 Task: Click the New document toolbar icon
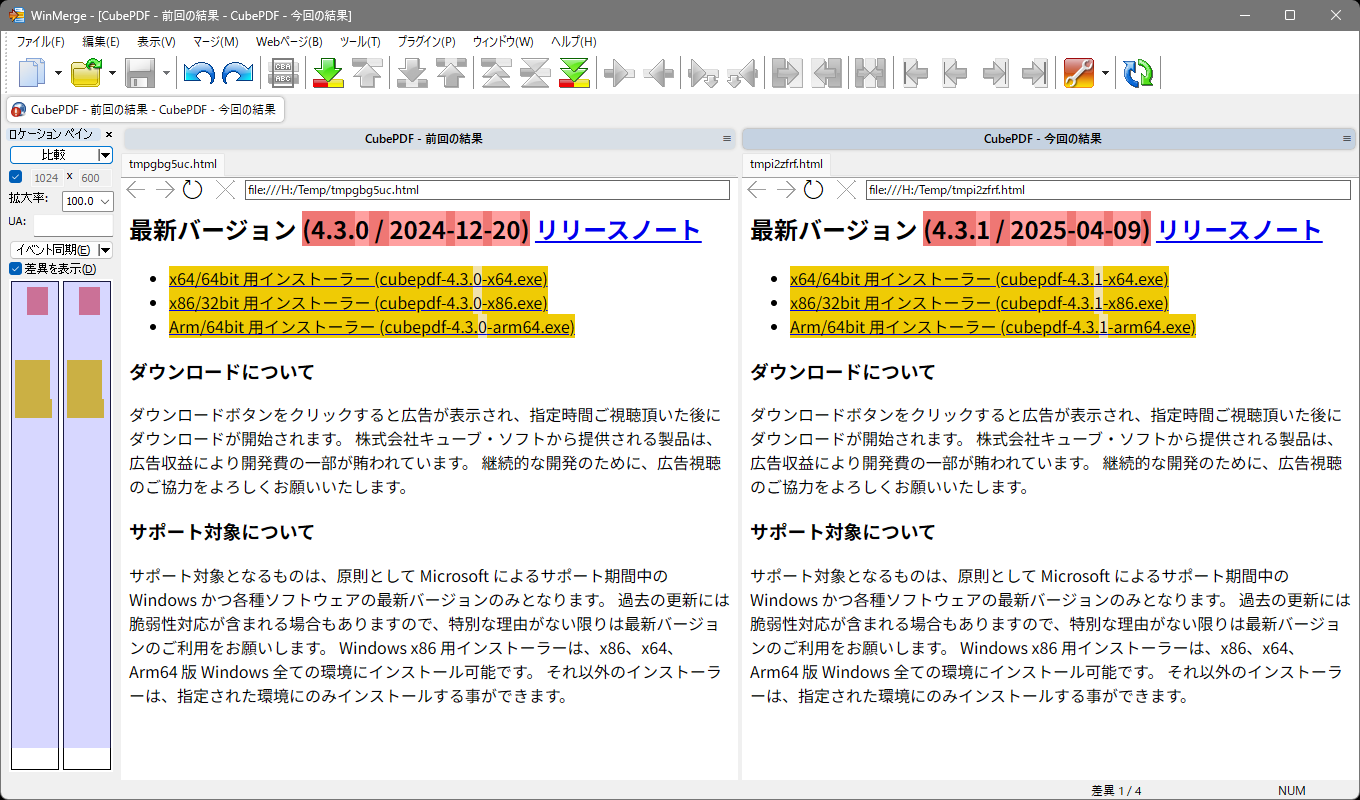tap(34, 73)
